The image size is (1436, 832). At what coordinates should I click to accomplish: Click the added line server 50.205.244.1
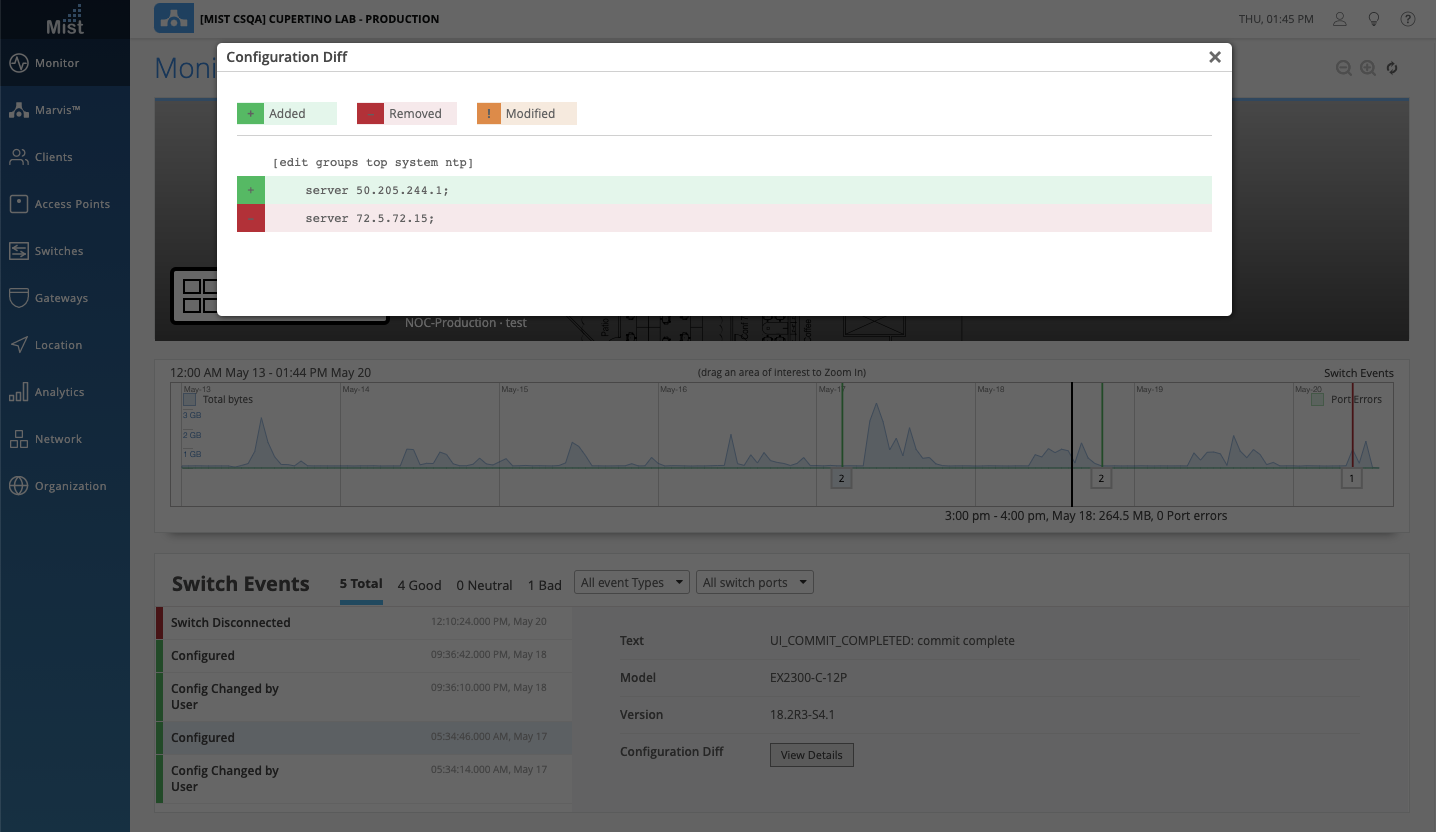coord(724,190)
